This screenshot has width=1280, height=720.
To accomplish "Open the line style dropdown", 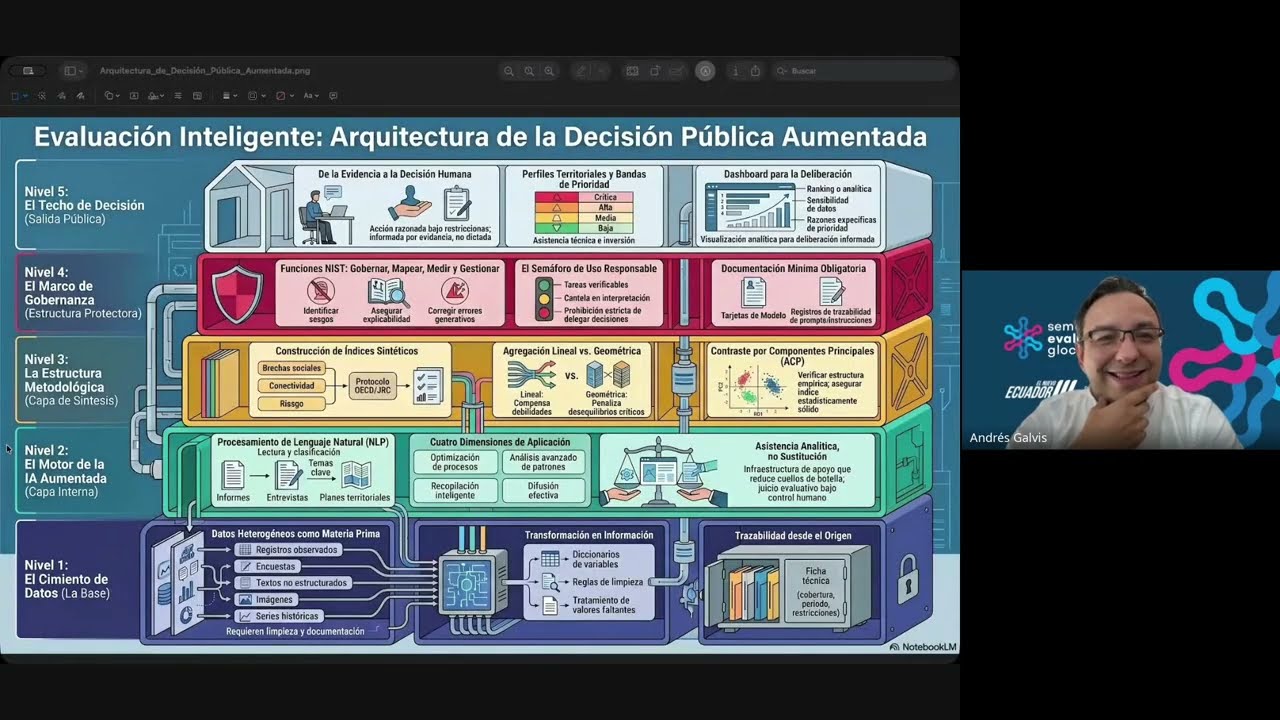I will [x=230, y=96].
